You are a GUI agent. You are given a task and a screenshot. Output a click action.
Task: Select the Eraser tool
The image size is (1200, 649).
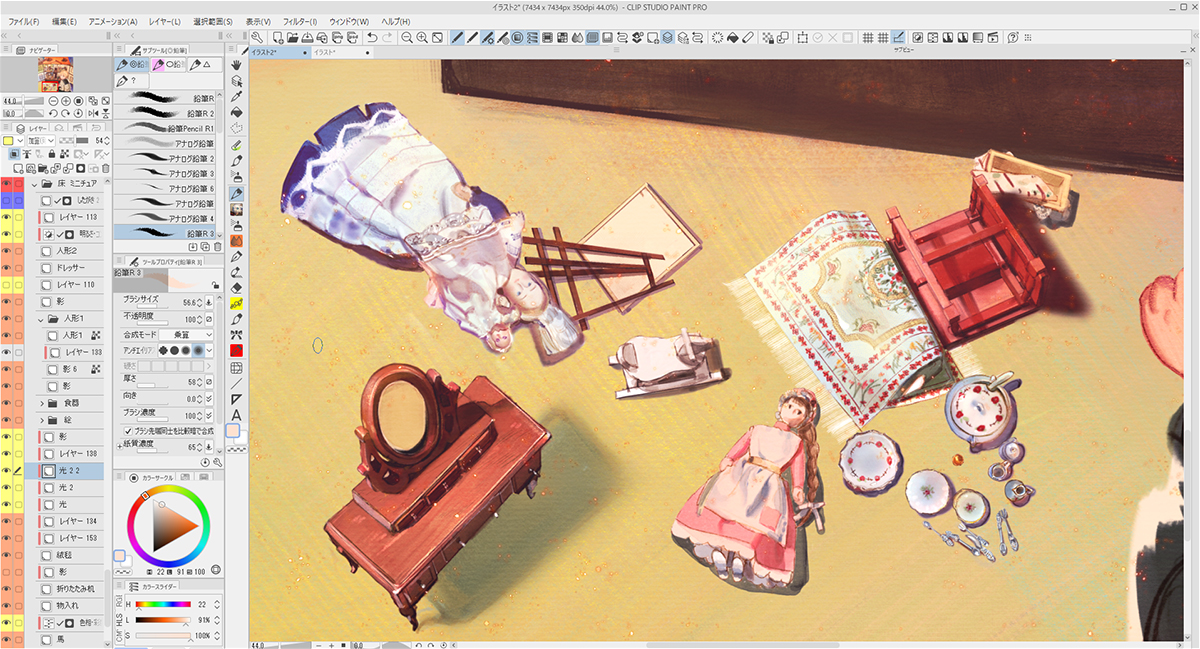237,287
